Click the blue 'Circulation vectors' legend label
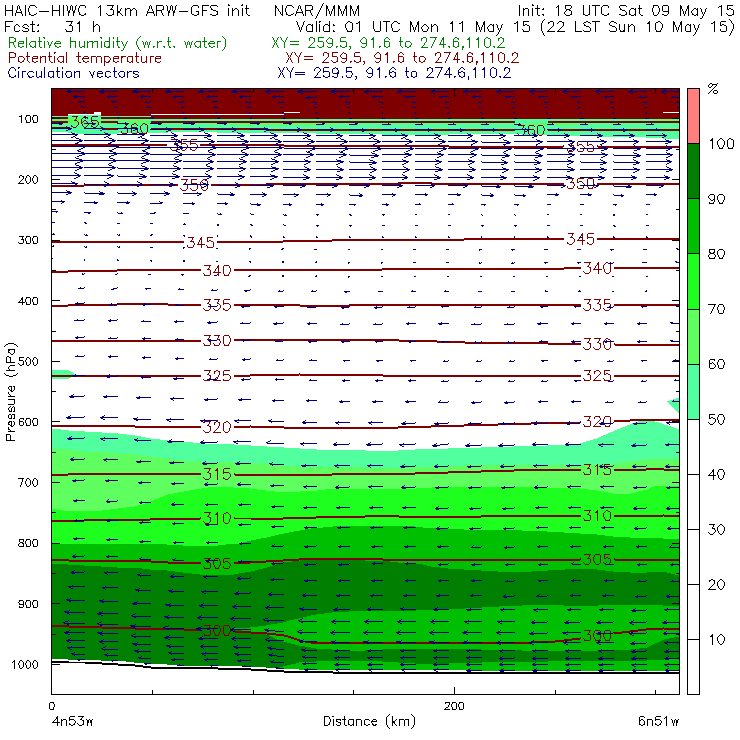 (73, 73)
